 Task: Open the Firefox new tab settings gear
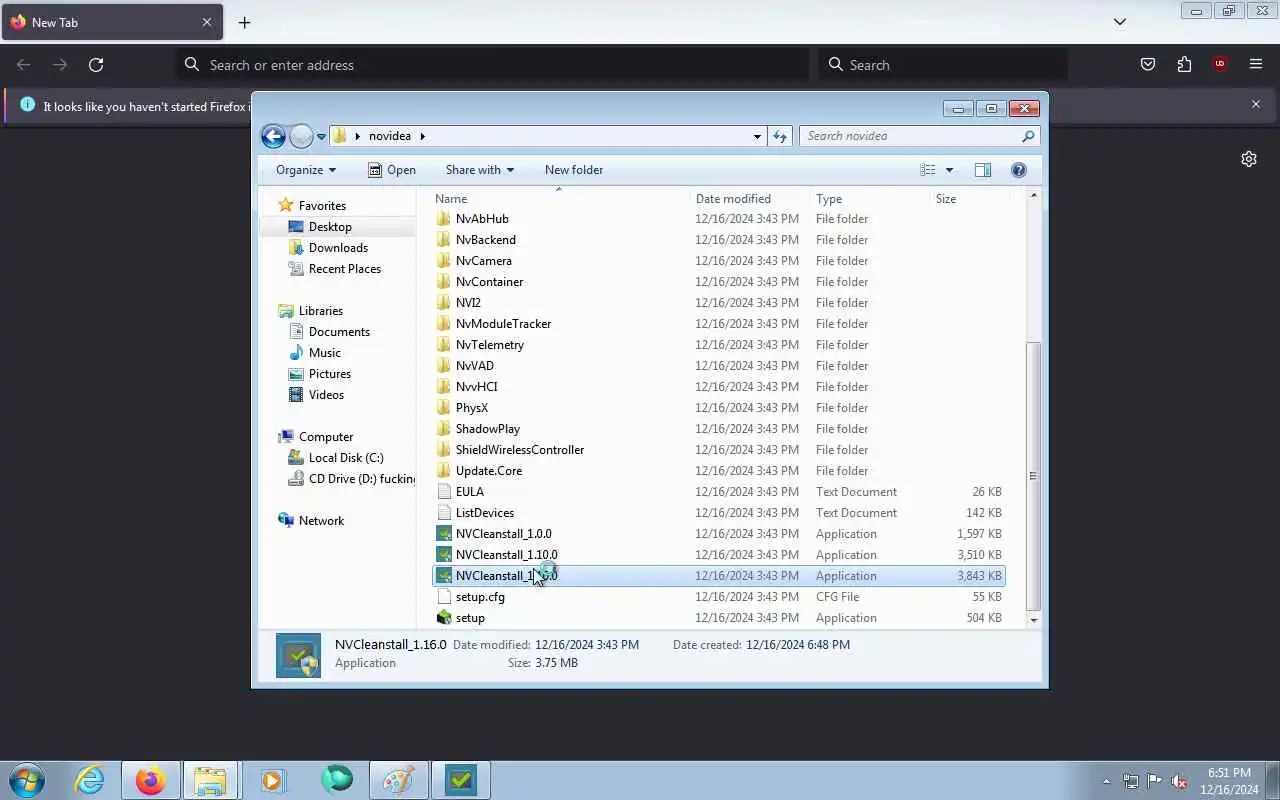tap(1249, 159)
